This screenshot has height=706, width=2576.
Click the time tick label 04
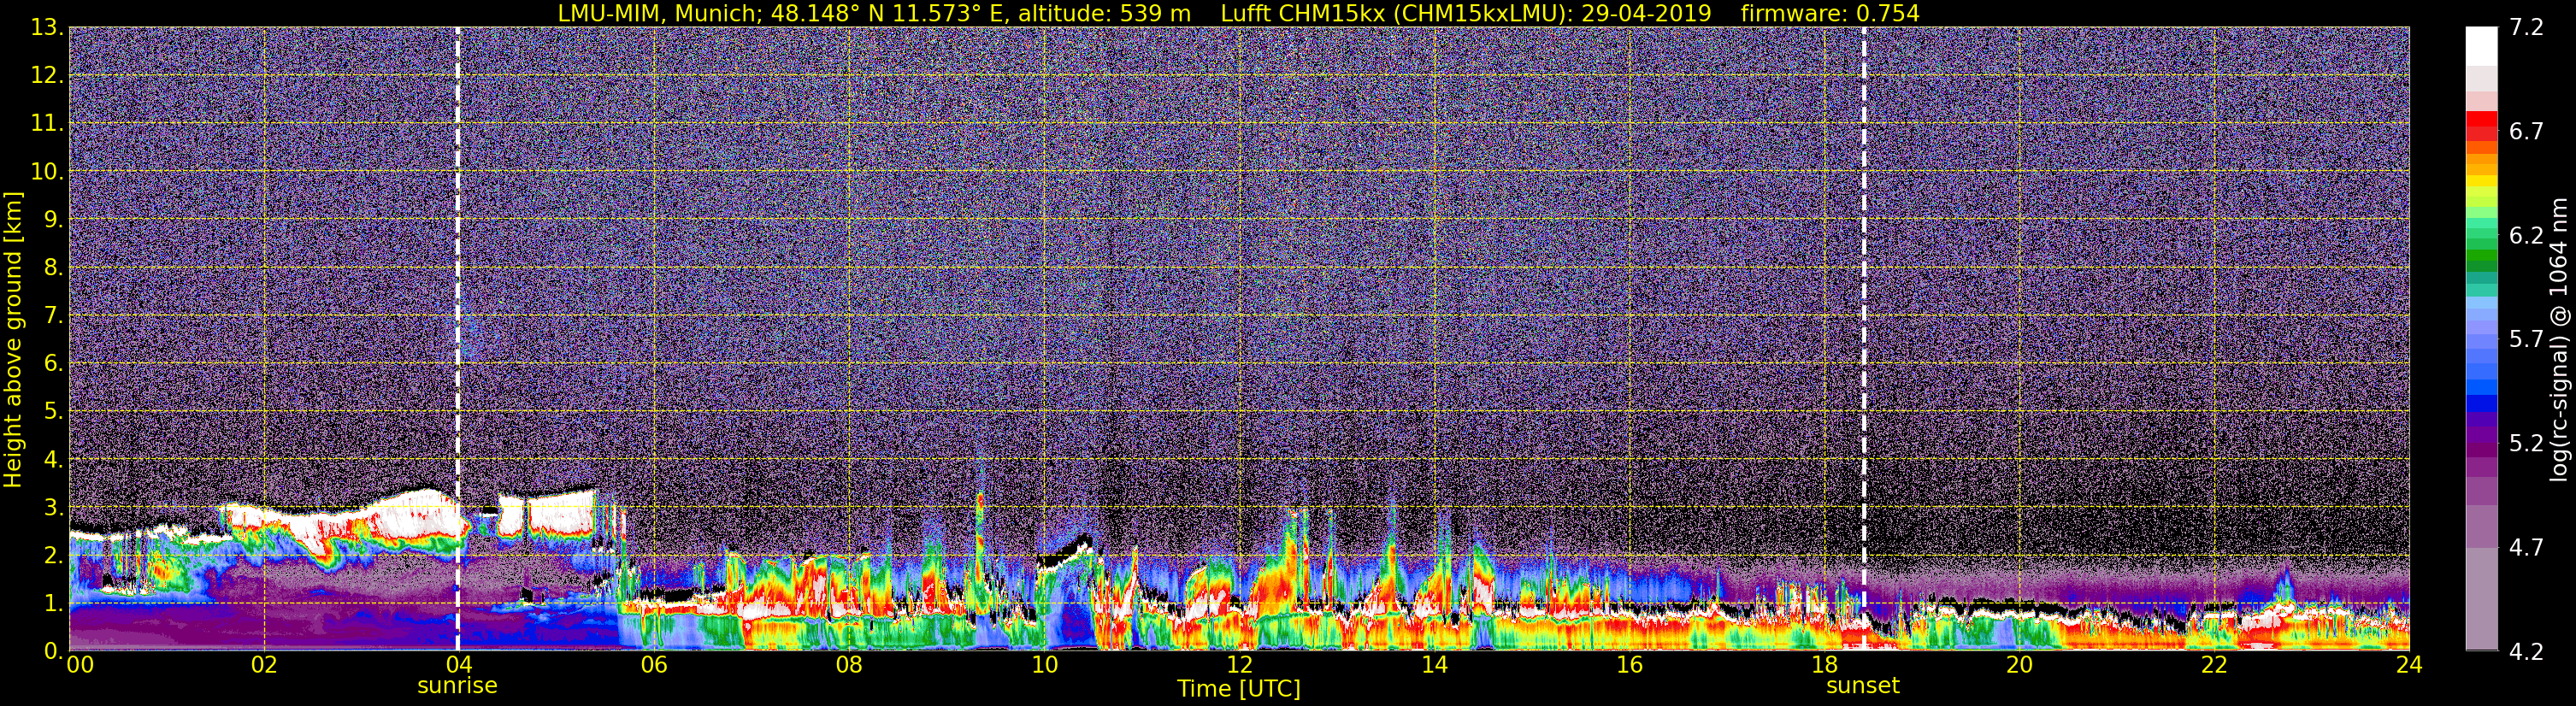tap(458, 666)
